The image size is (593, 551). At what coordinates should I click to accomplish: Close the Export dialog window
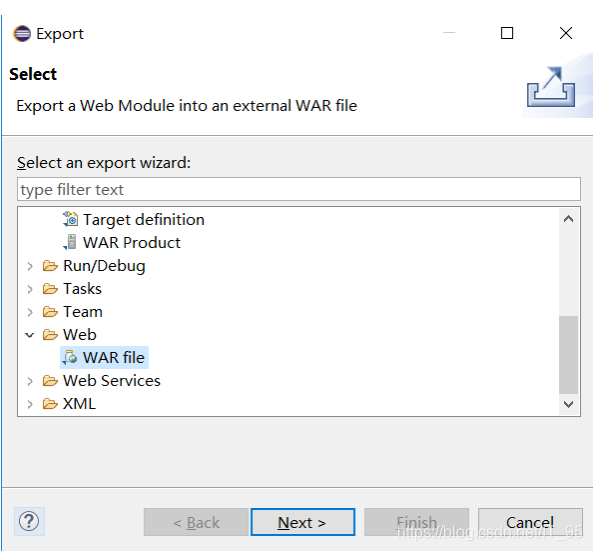[x=566, y=33]
